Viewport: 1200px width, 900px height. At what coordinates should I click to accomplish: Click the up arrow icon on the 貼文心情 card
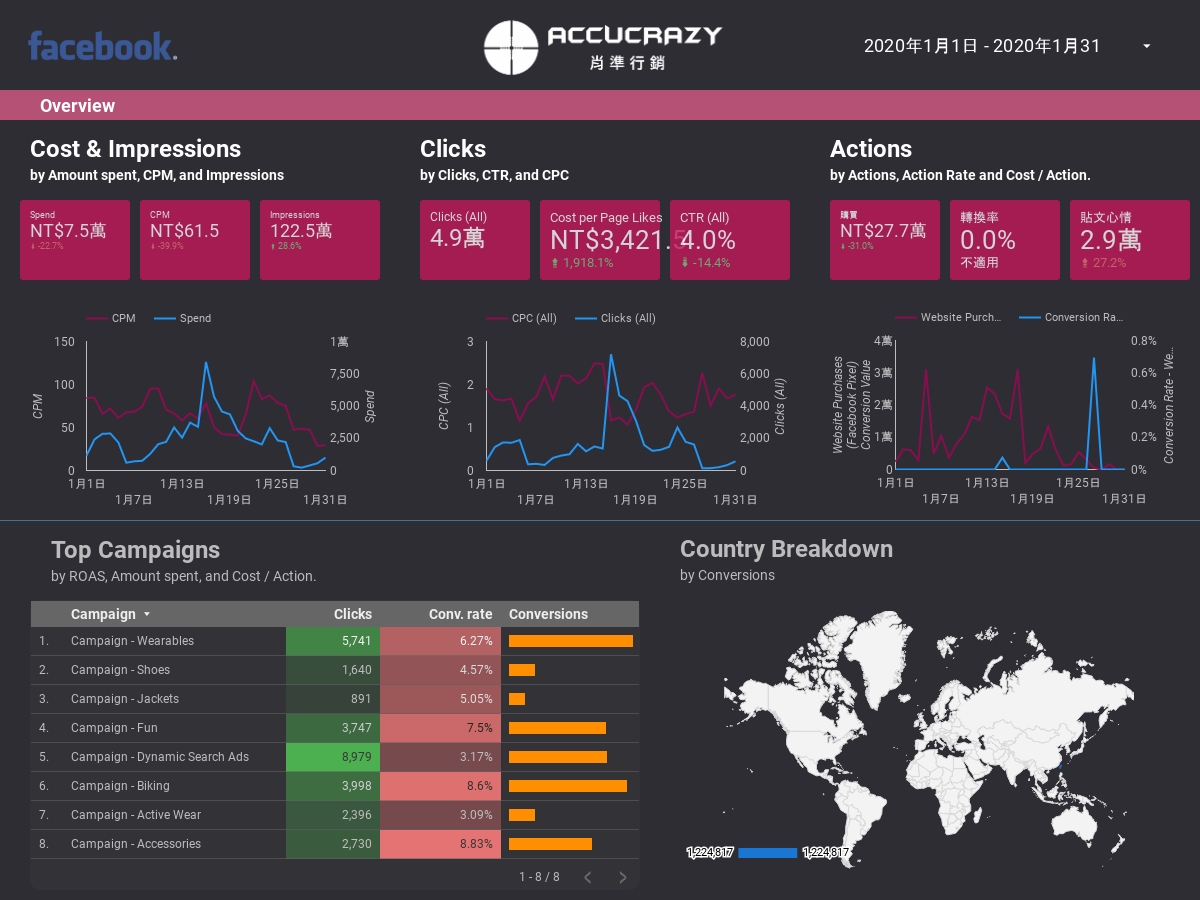pos(1086,264)
